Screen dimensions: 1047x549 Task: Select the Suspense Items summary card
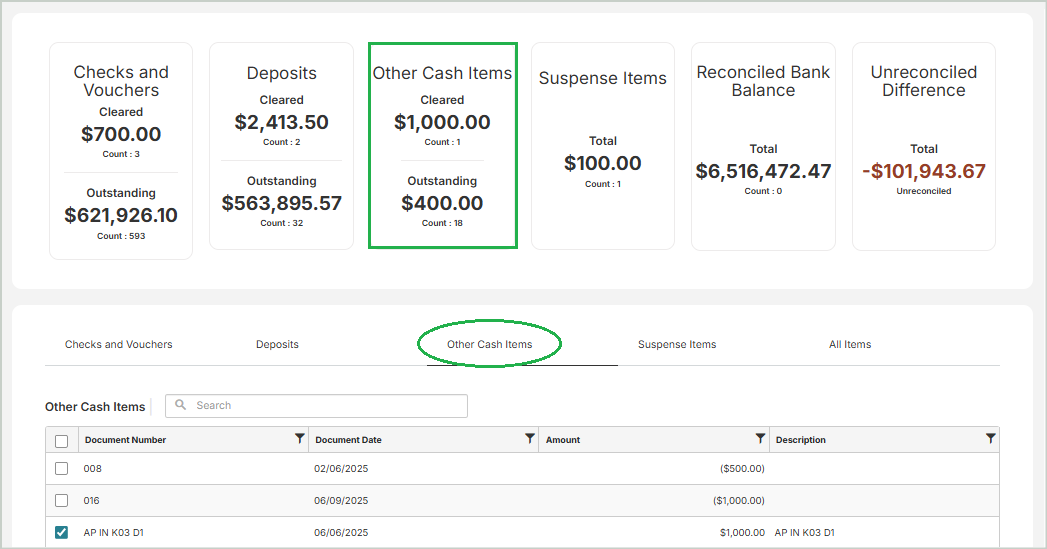tap(602, 146)
